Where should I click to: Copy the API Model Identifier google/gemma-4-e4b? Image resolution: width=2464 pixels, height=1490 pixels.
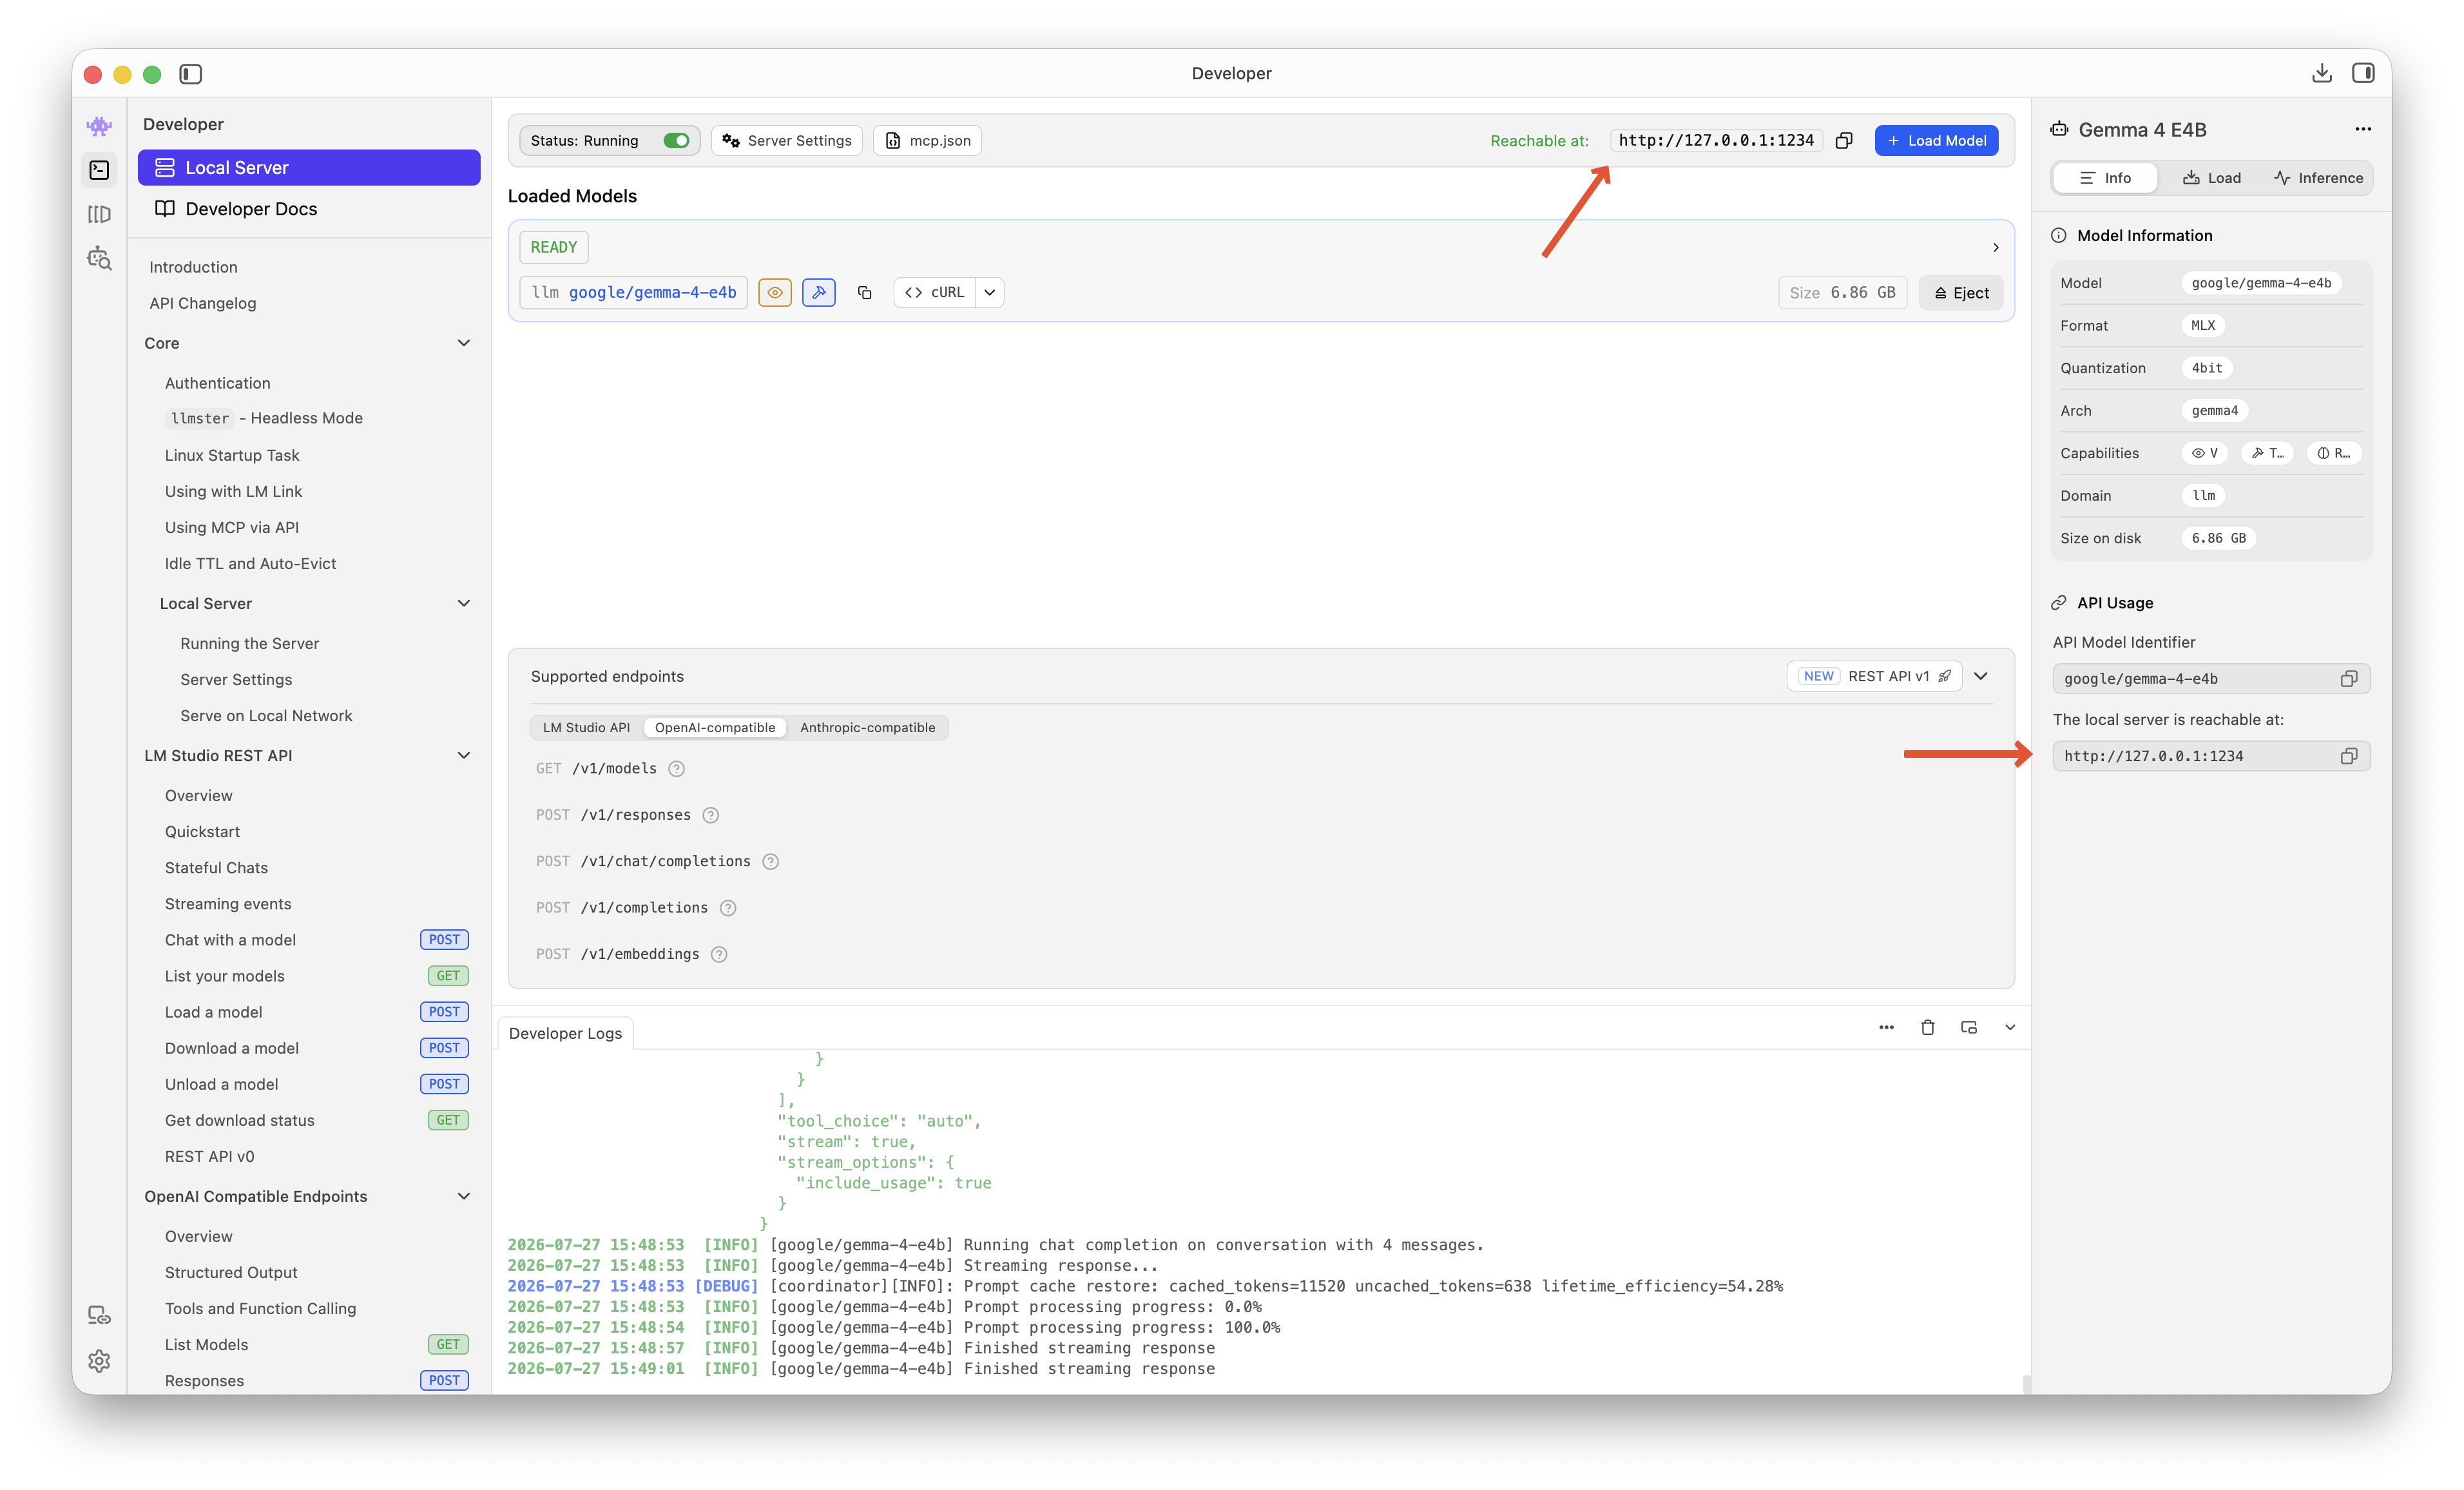pyautogui.click(x=2349, y=679)
